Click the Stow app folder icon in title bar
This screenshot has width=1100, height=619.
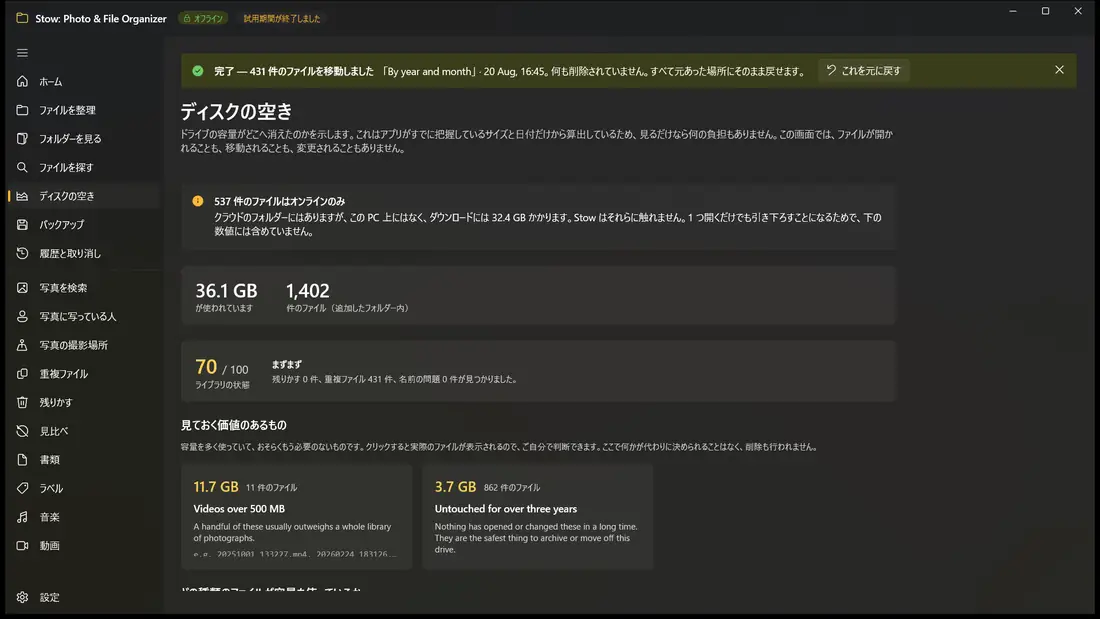22,18
